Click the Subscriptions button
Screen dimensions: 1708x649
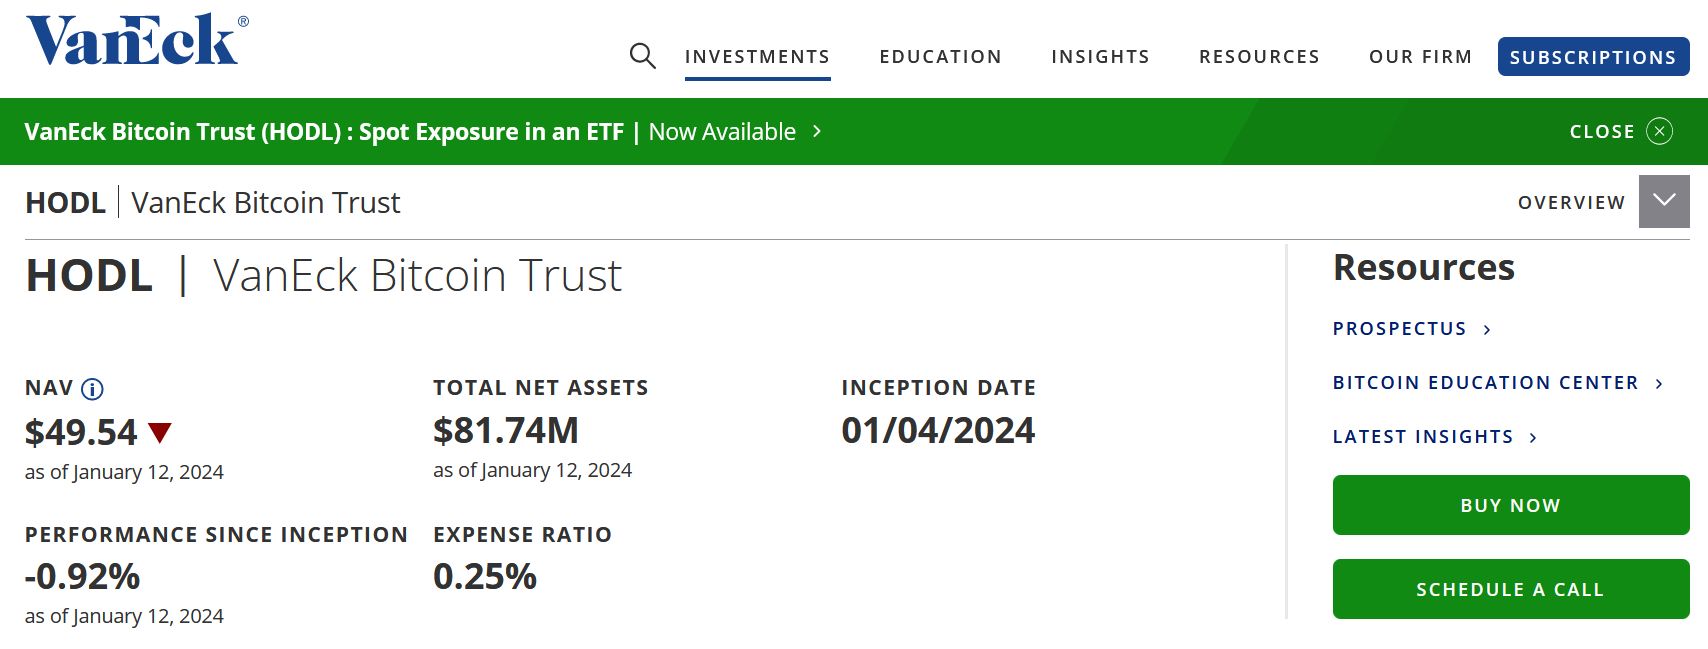pyautogui.click(x=1593, y=57)
